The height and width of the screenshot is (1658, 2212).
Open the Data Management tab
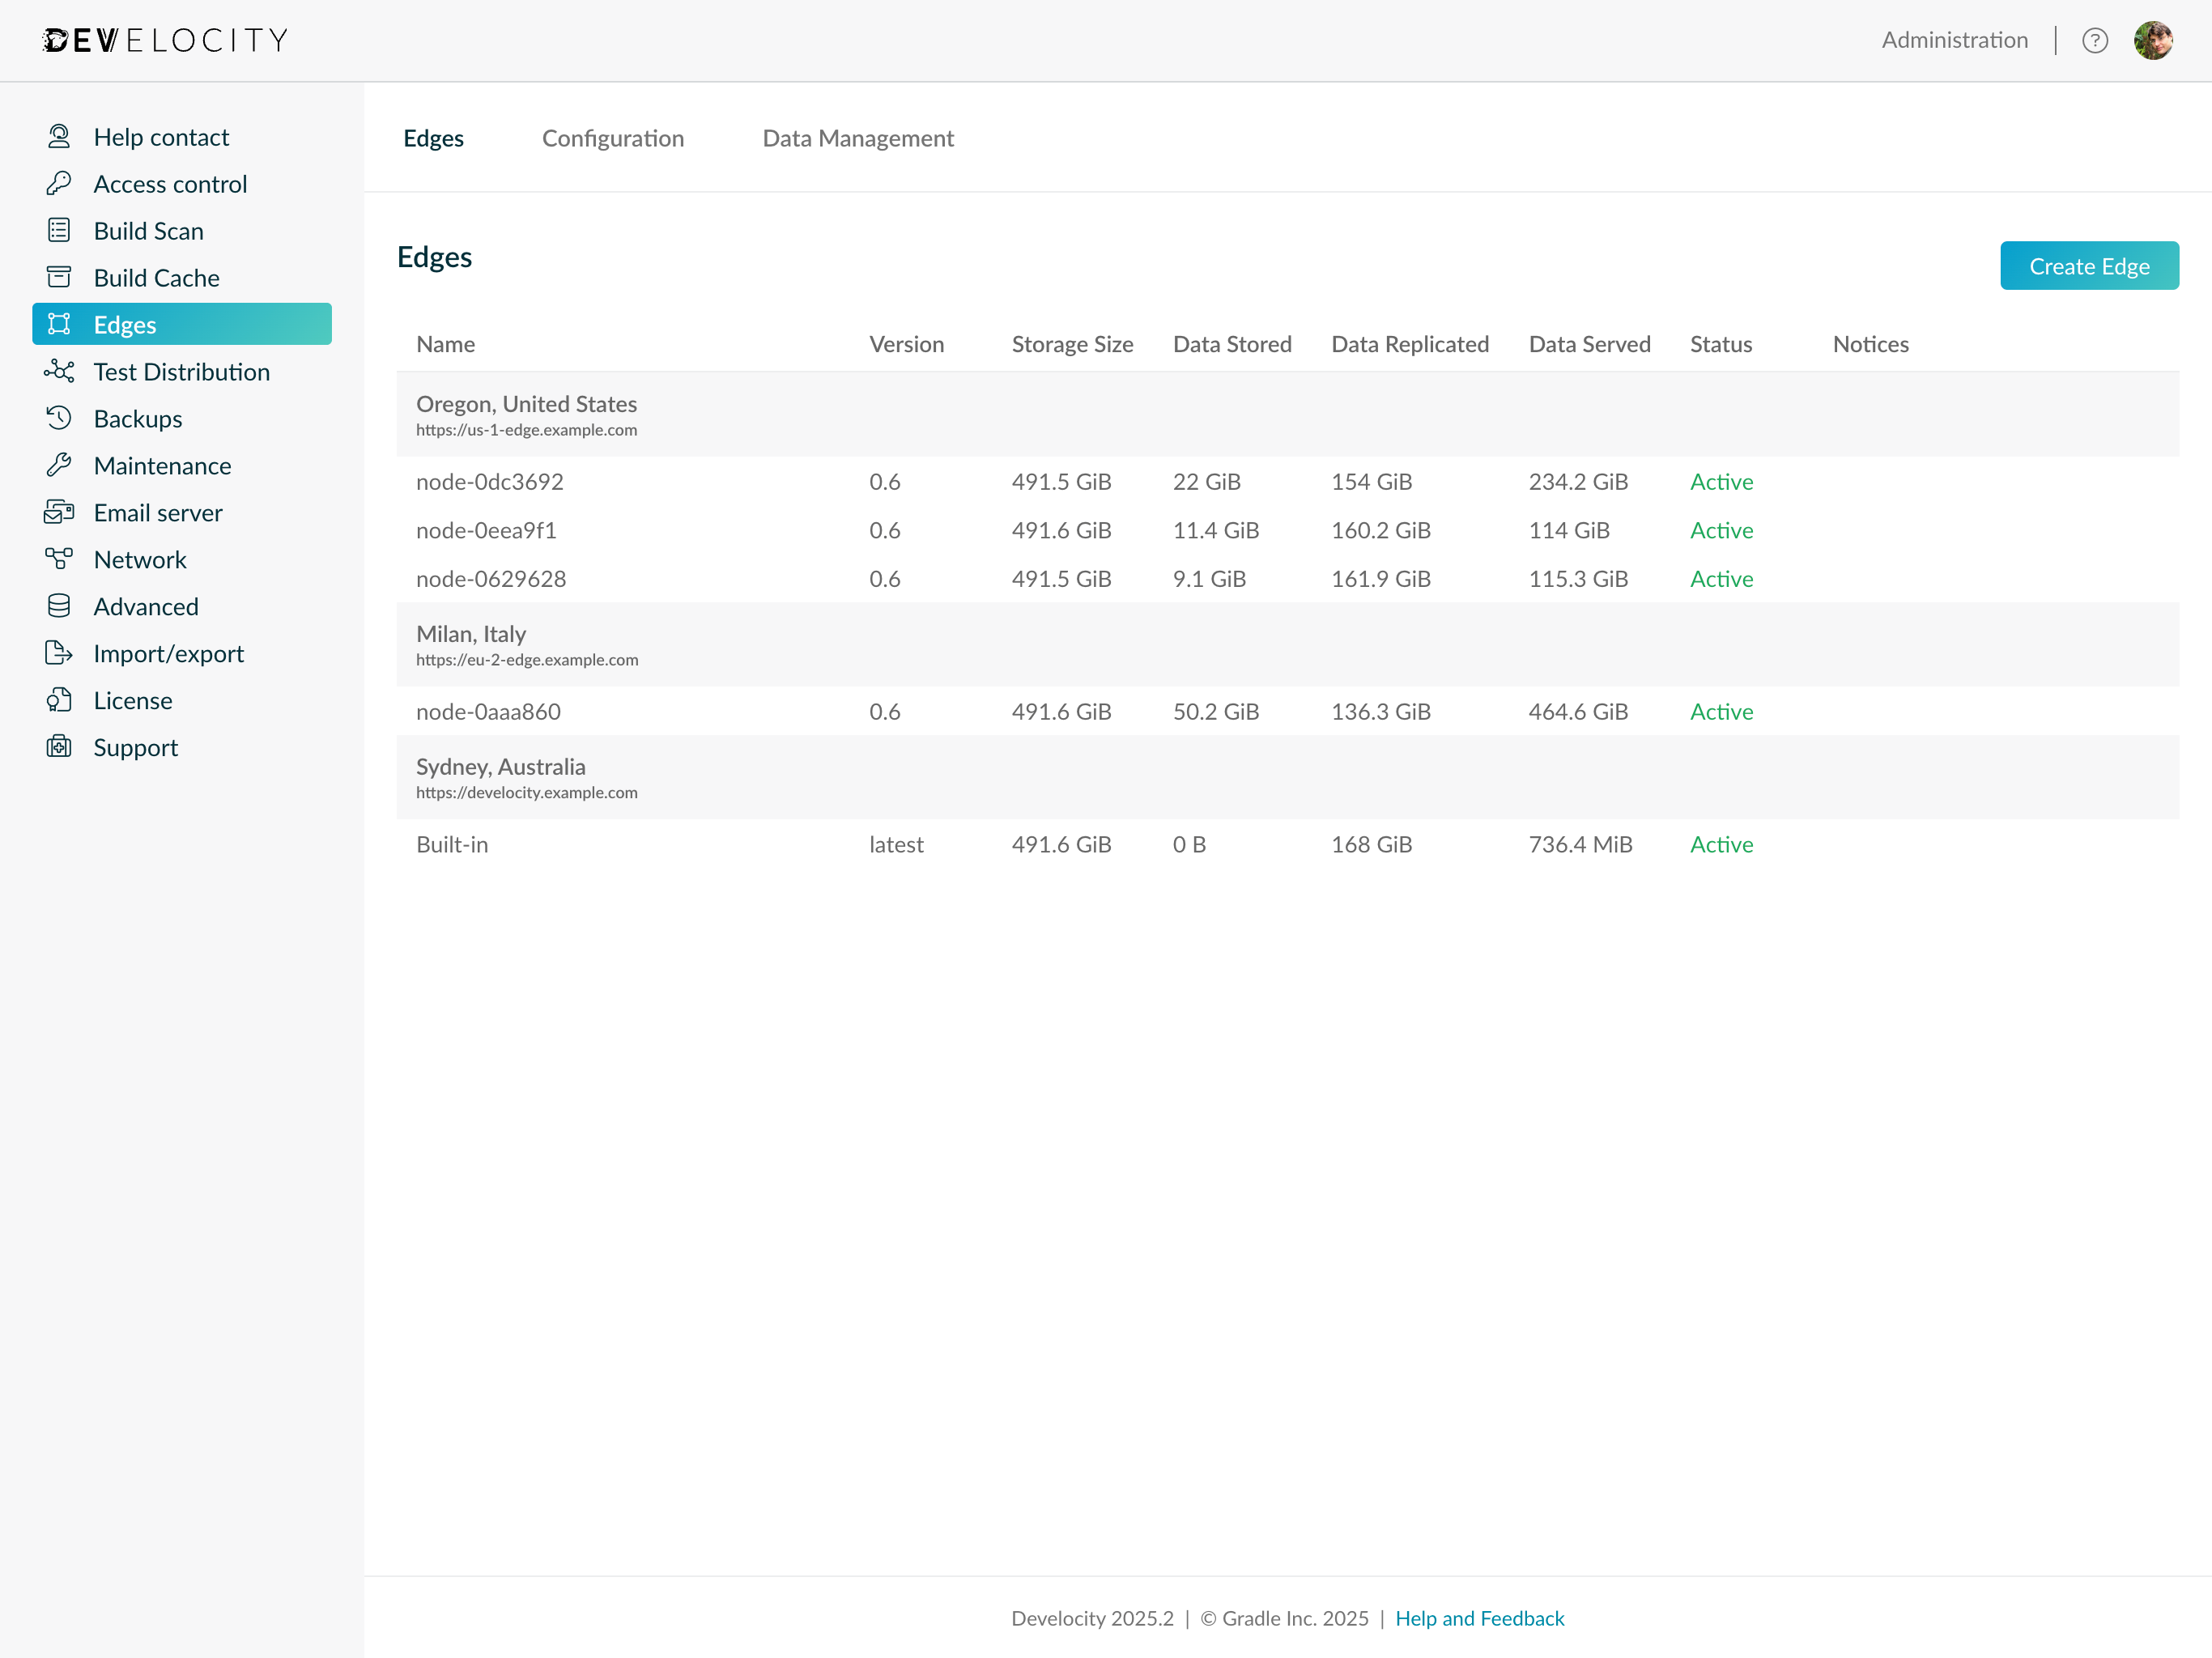point(858,139)
